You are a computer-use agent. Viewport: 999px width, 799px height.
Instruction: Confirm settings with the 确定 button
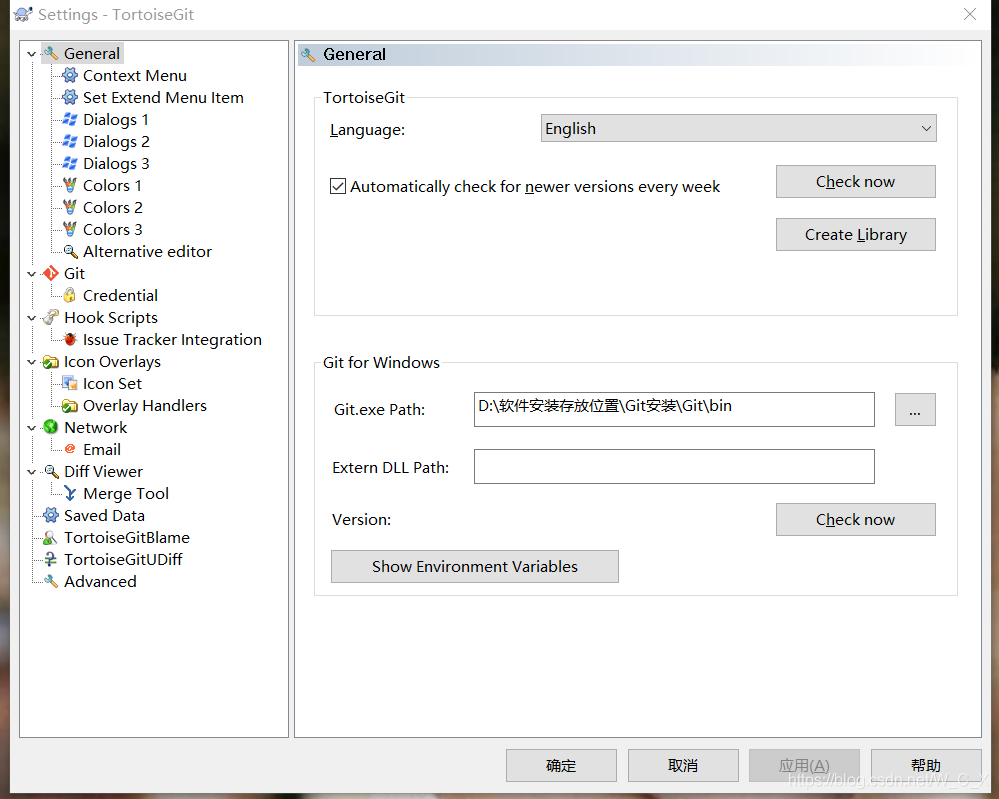tap(561, 765)
